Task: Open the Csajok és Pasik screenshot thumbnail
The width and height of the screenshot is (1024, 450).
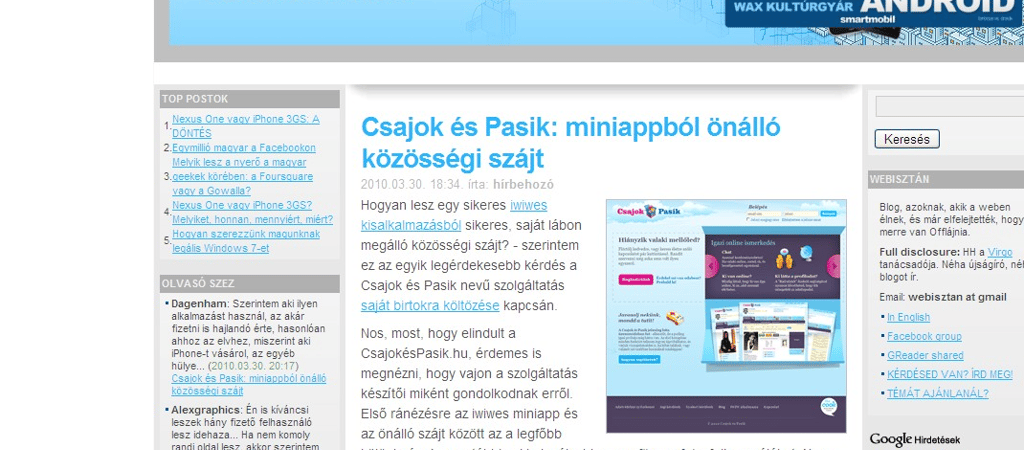Action: coord(727,315)
